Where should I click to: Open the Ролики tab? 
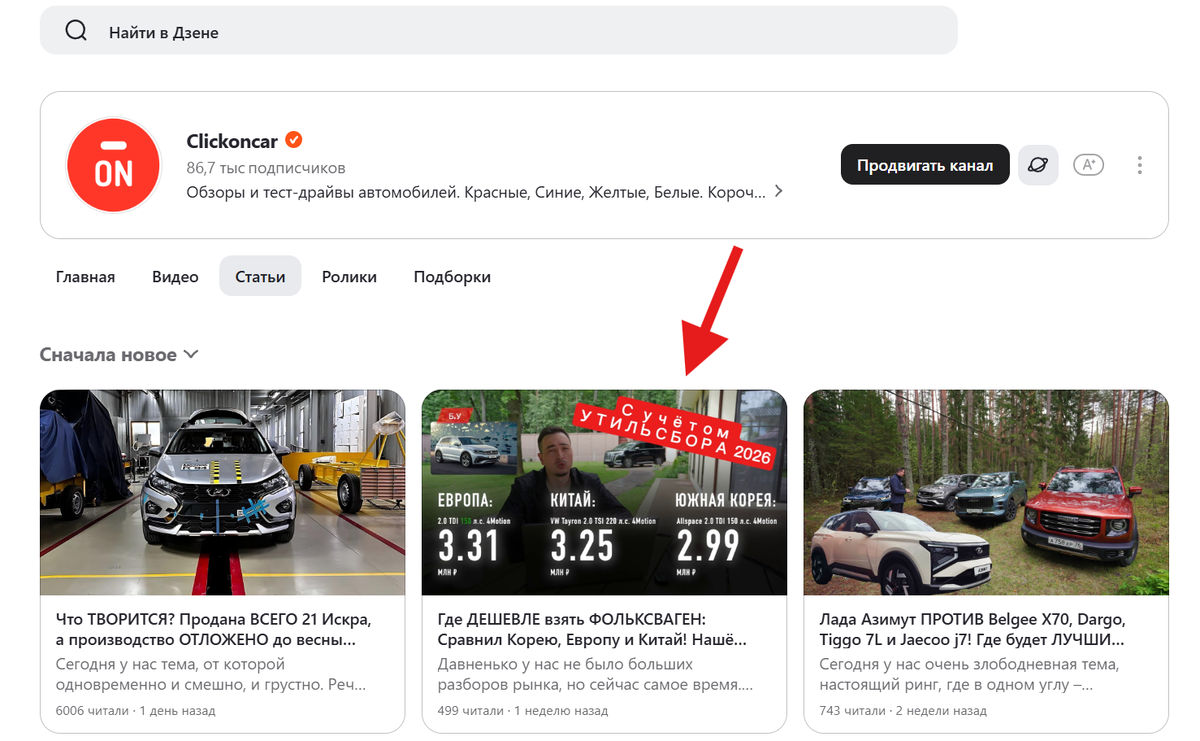(x=349, y=277)
